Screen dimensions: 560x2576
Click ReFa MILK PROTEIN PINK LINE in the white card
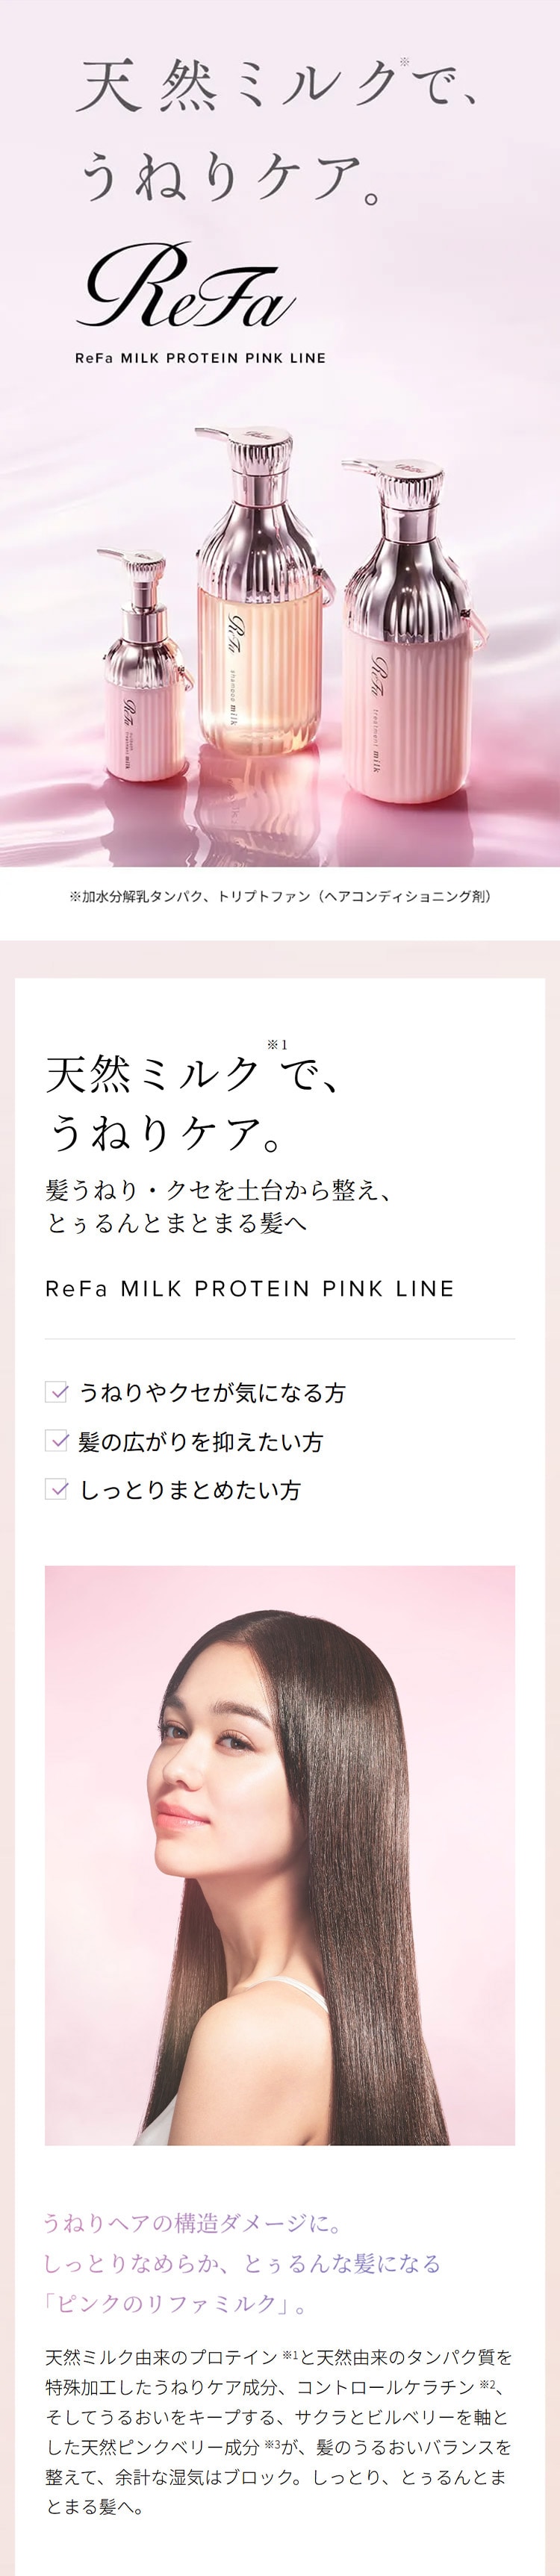pos(250,1289)
